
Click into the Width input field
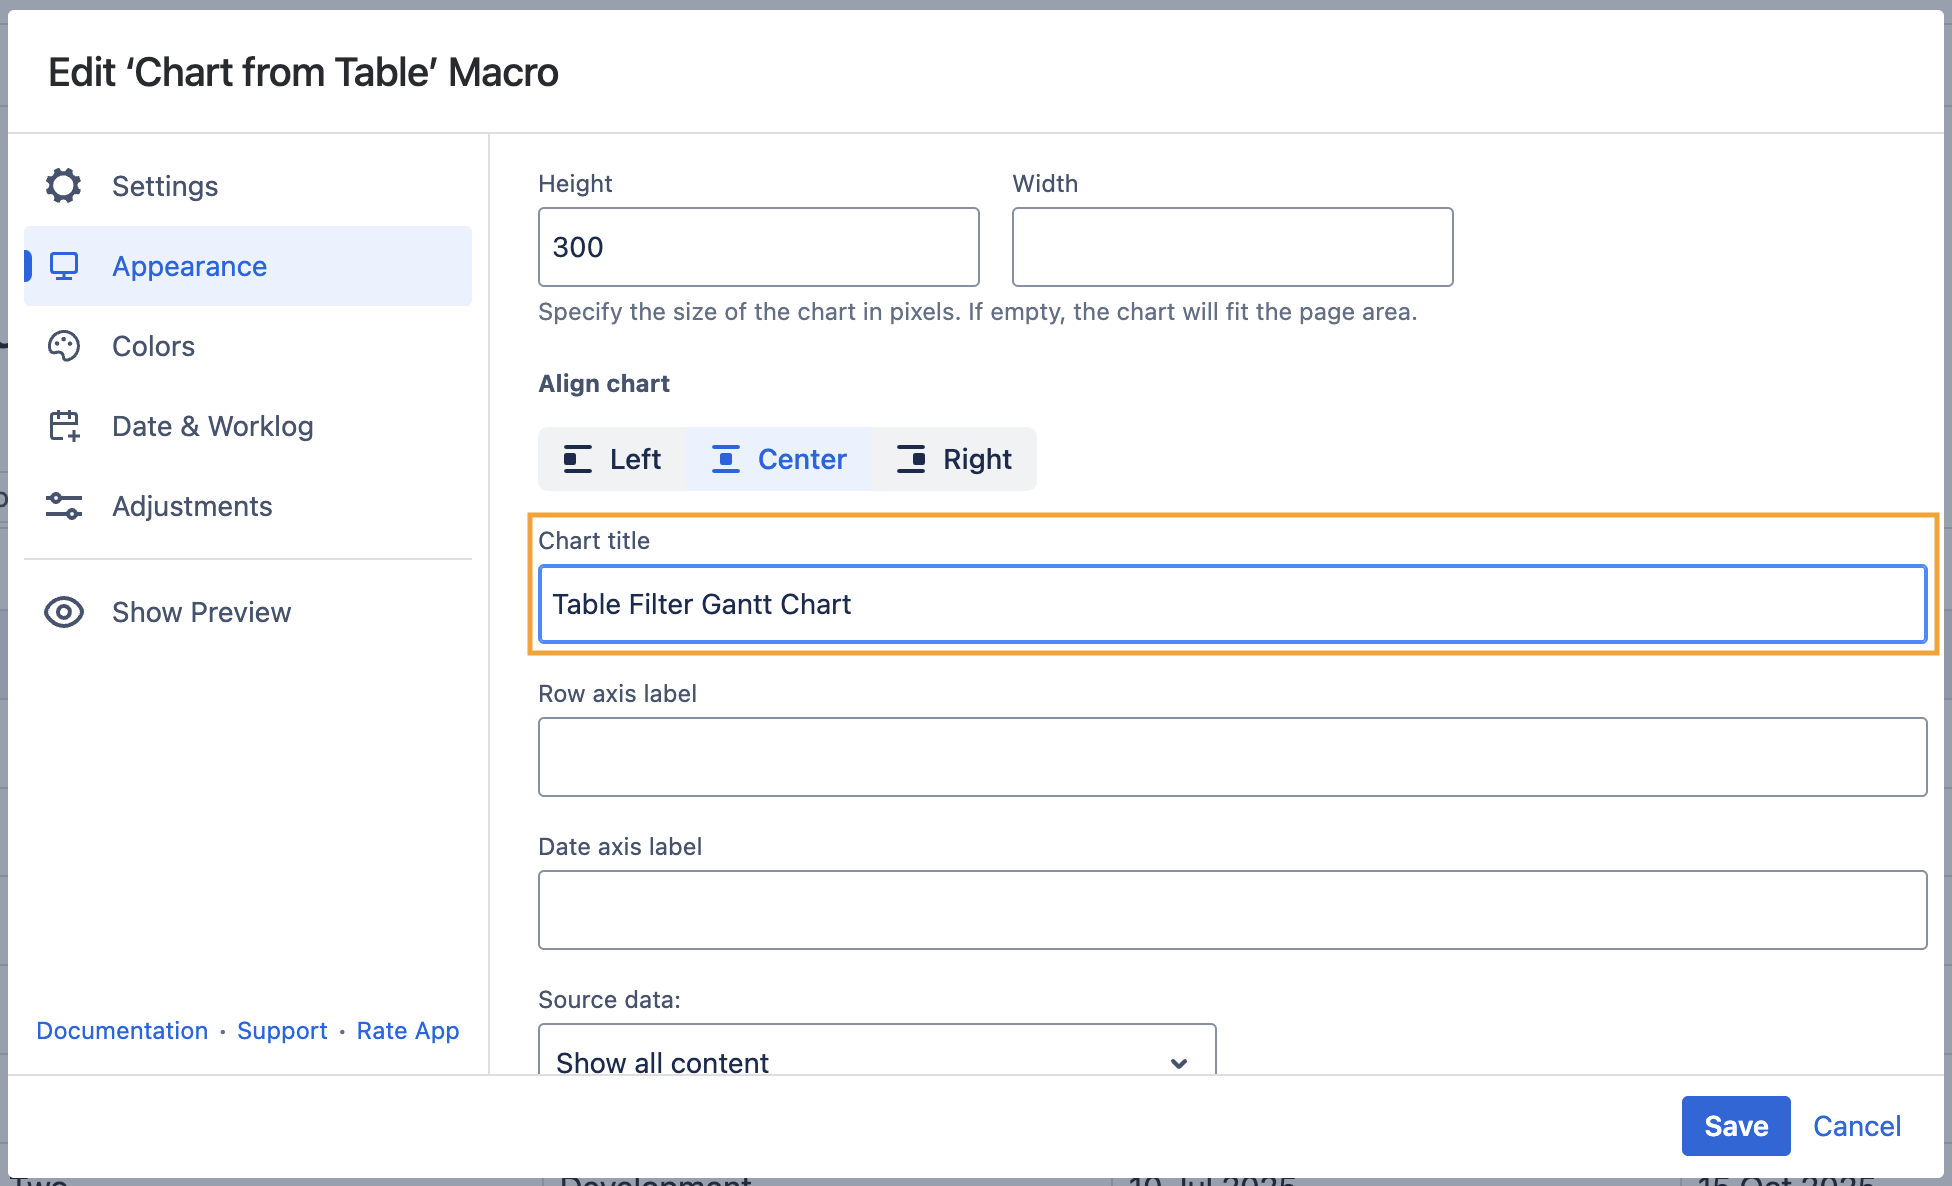coord(1232,247)
